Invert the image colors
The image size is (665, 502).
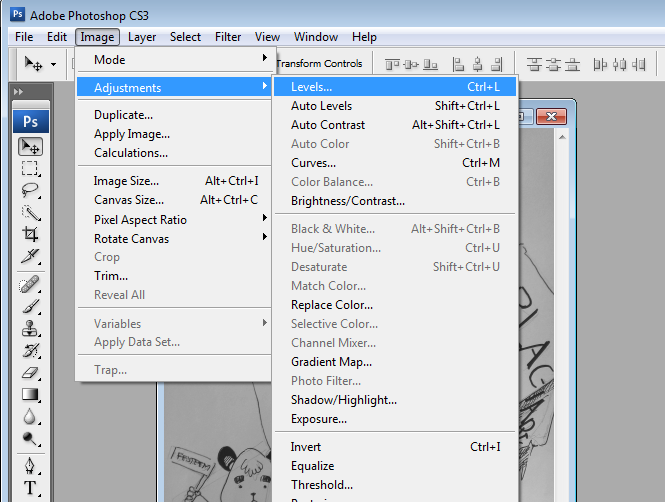[x=395, y=447]
